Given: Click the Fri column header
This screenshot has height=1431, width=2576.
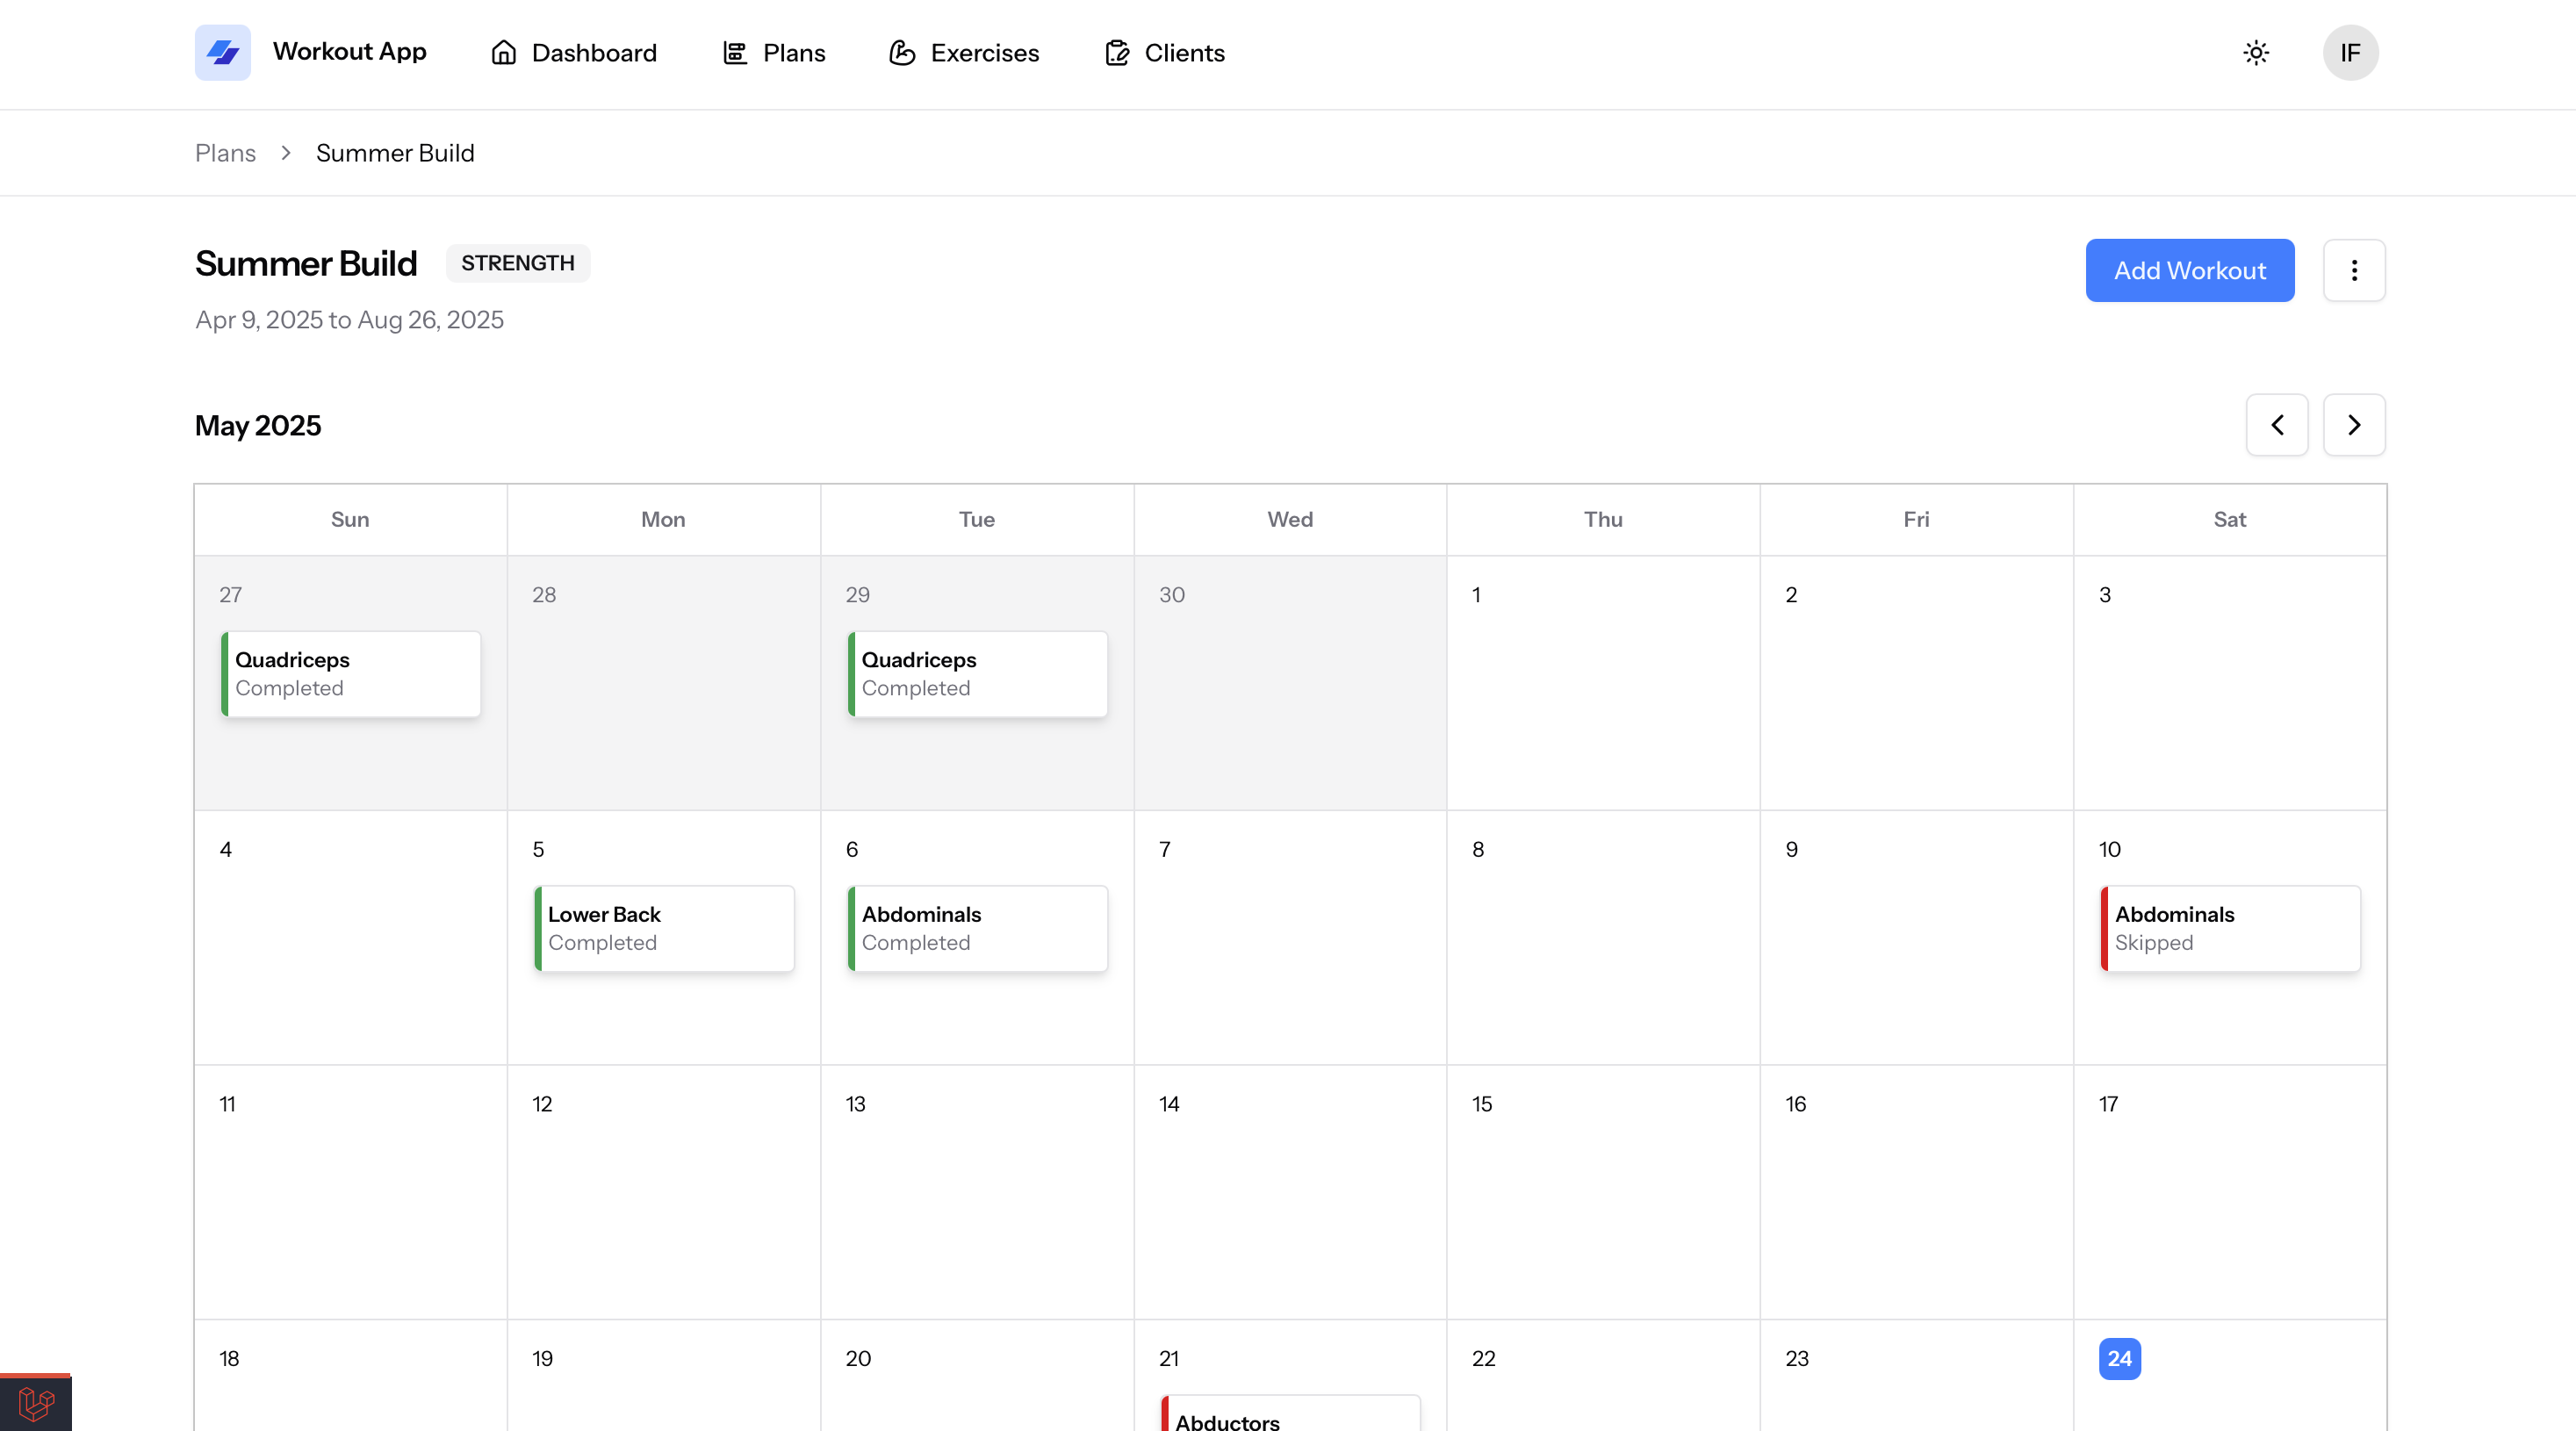Looking at the screenshot, I should pyautogui.click(x=1917, y=520).
